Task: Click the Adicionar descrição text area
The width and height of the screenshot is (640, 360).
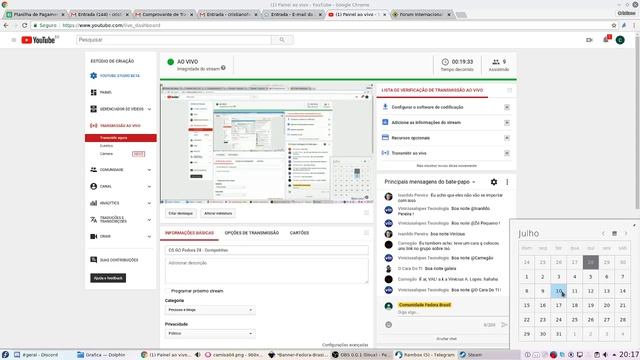Action: coord(267,271)
